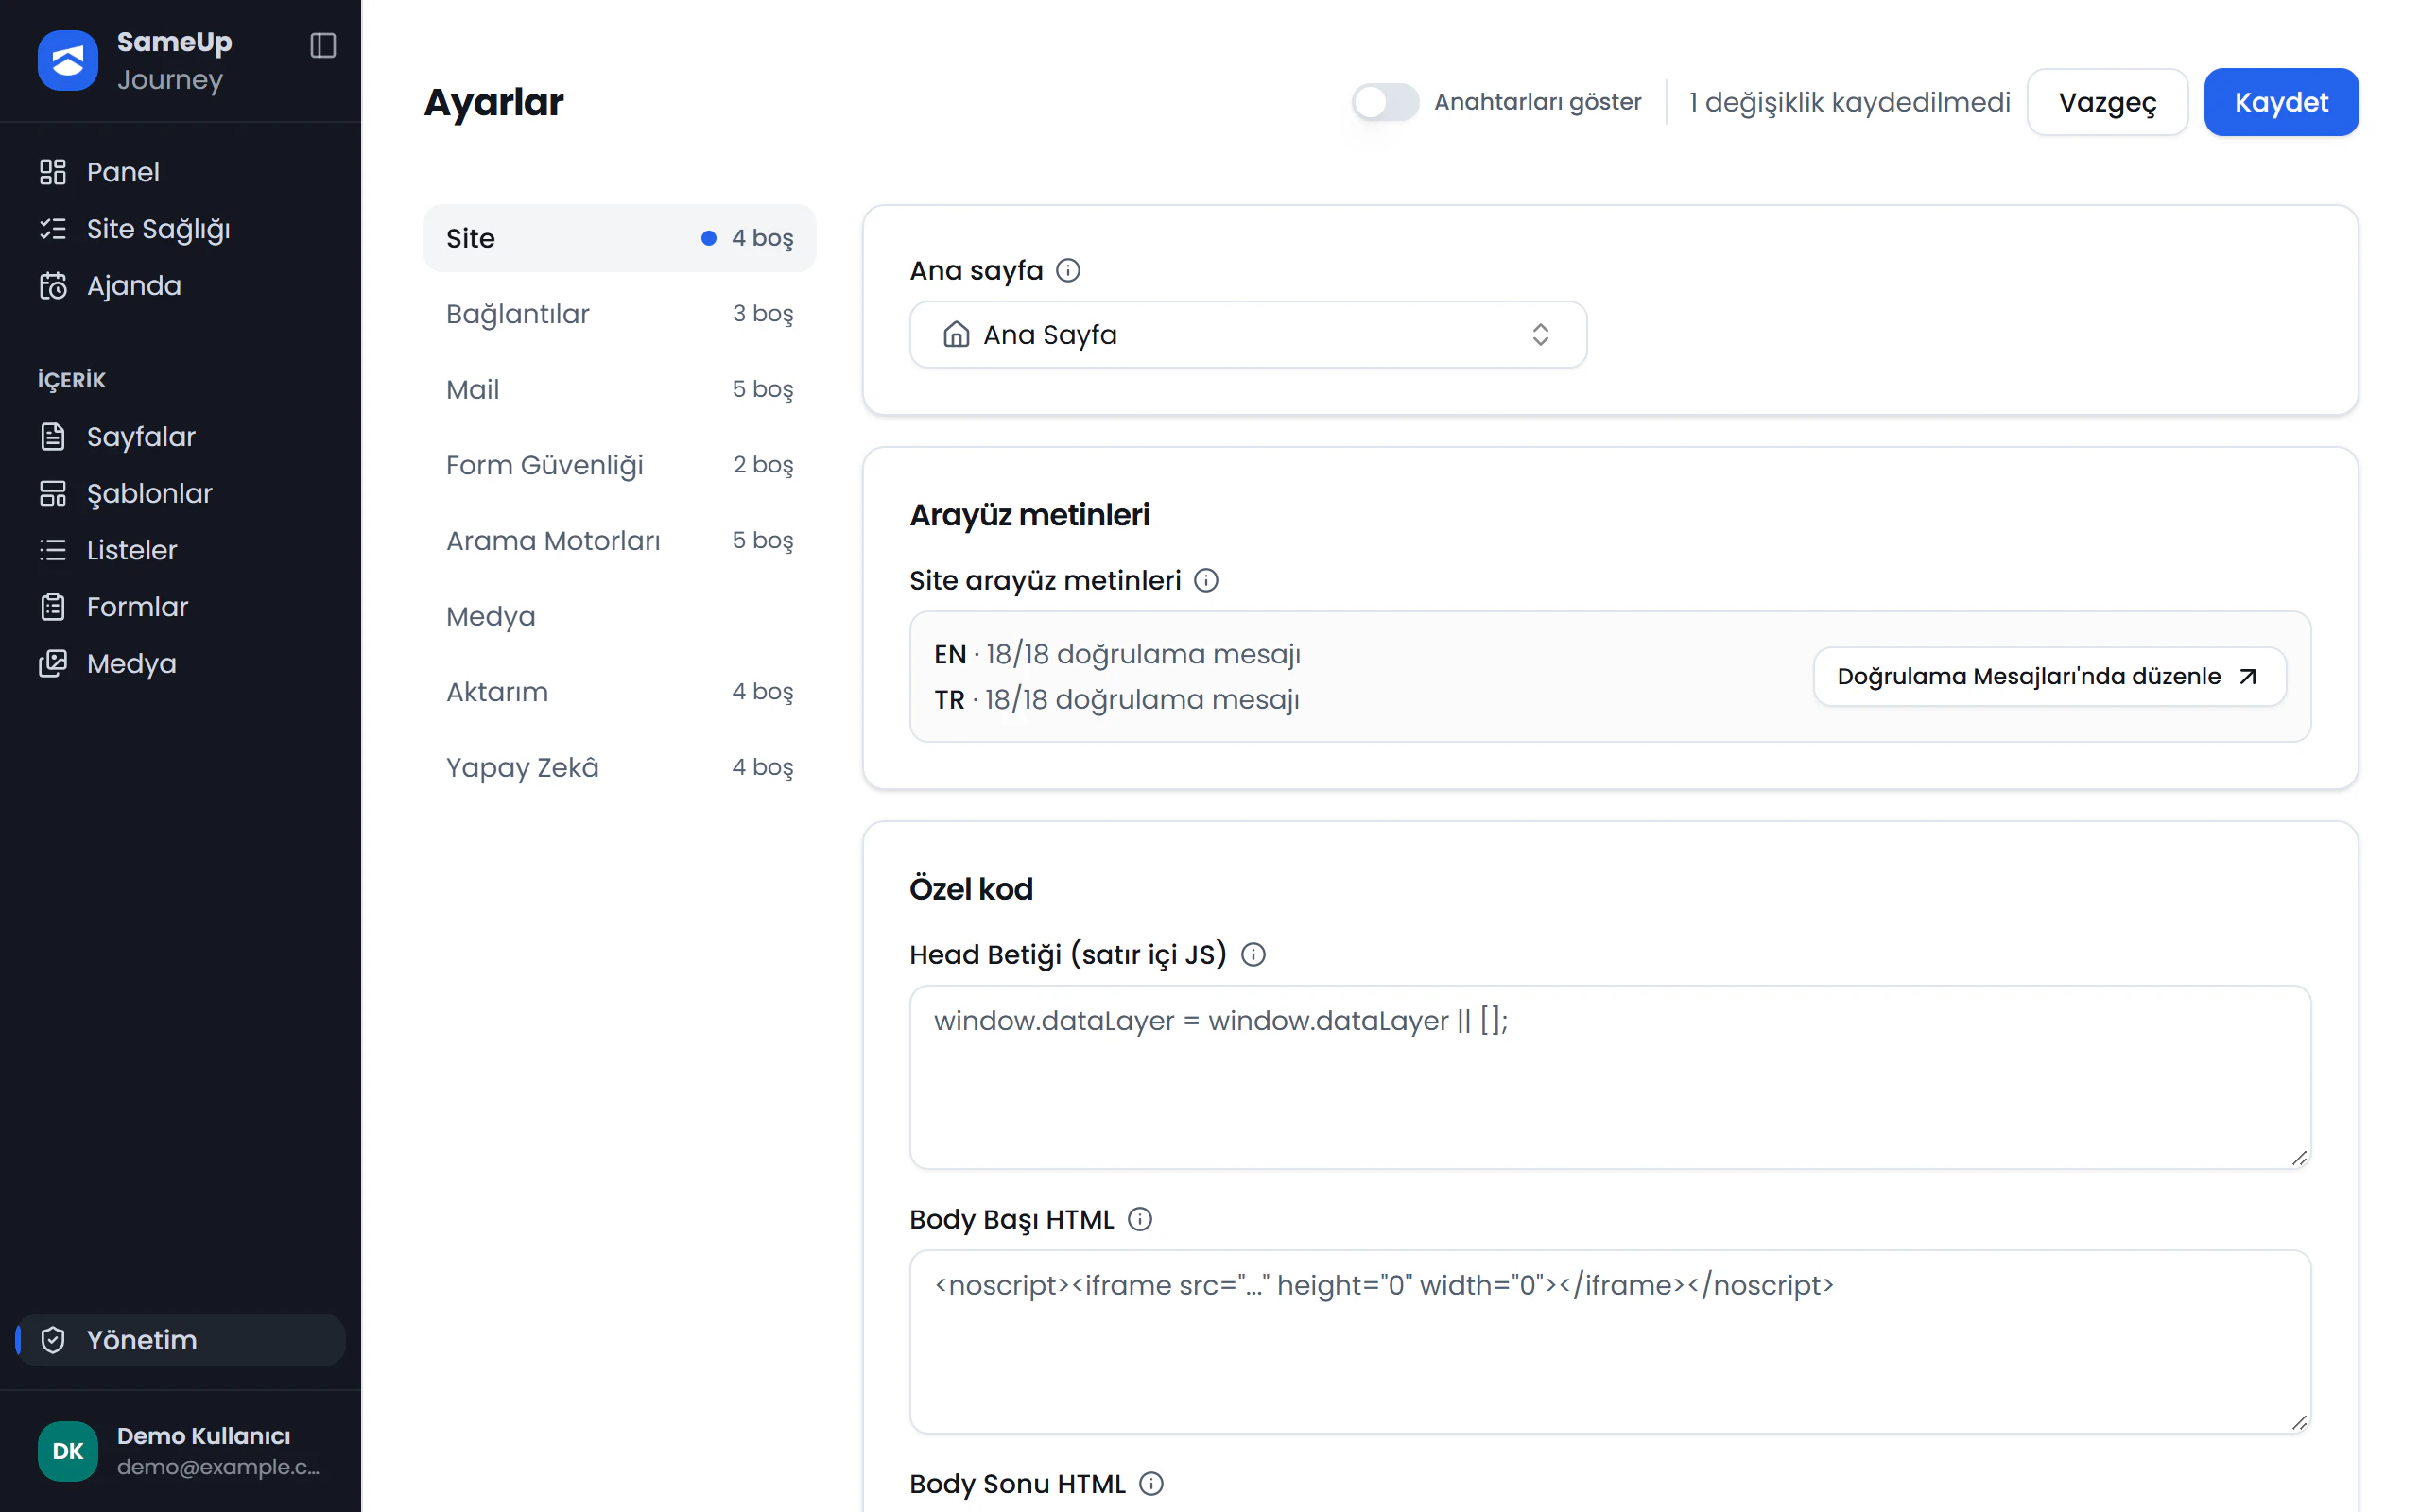Click the info icon next to Body Başı HTML
2420x1512 pixels.
click(x=1140, y=1219)
